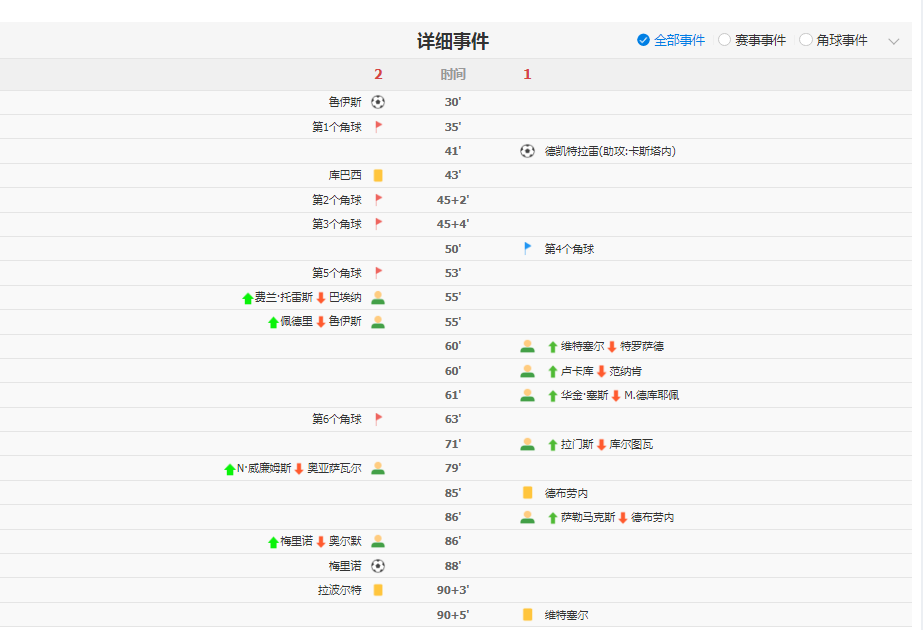Screen dimensions: 923x630
Task: Click player name 德布劳内 at 85'
Action: [566, 493]
